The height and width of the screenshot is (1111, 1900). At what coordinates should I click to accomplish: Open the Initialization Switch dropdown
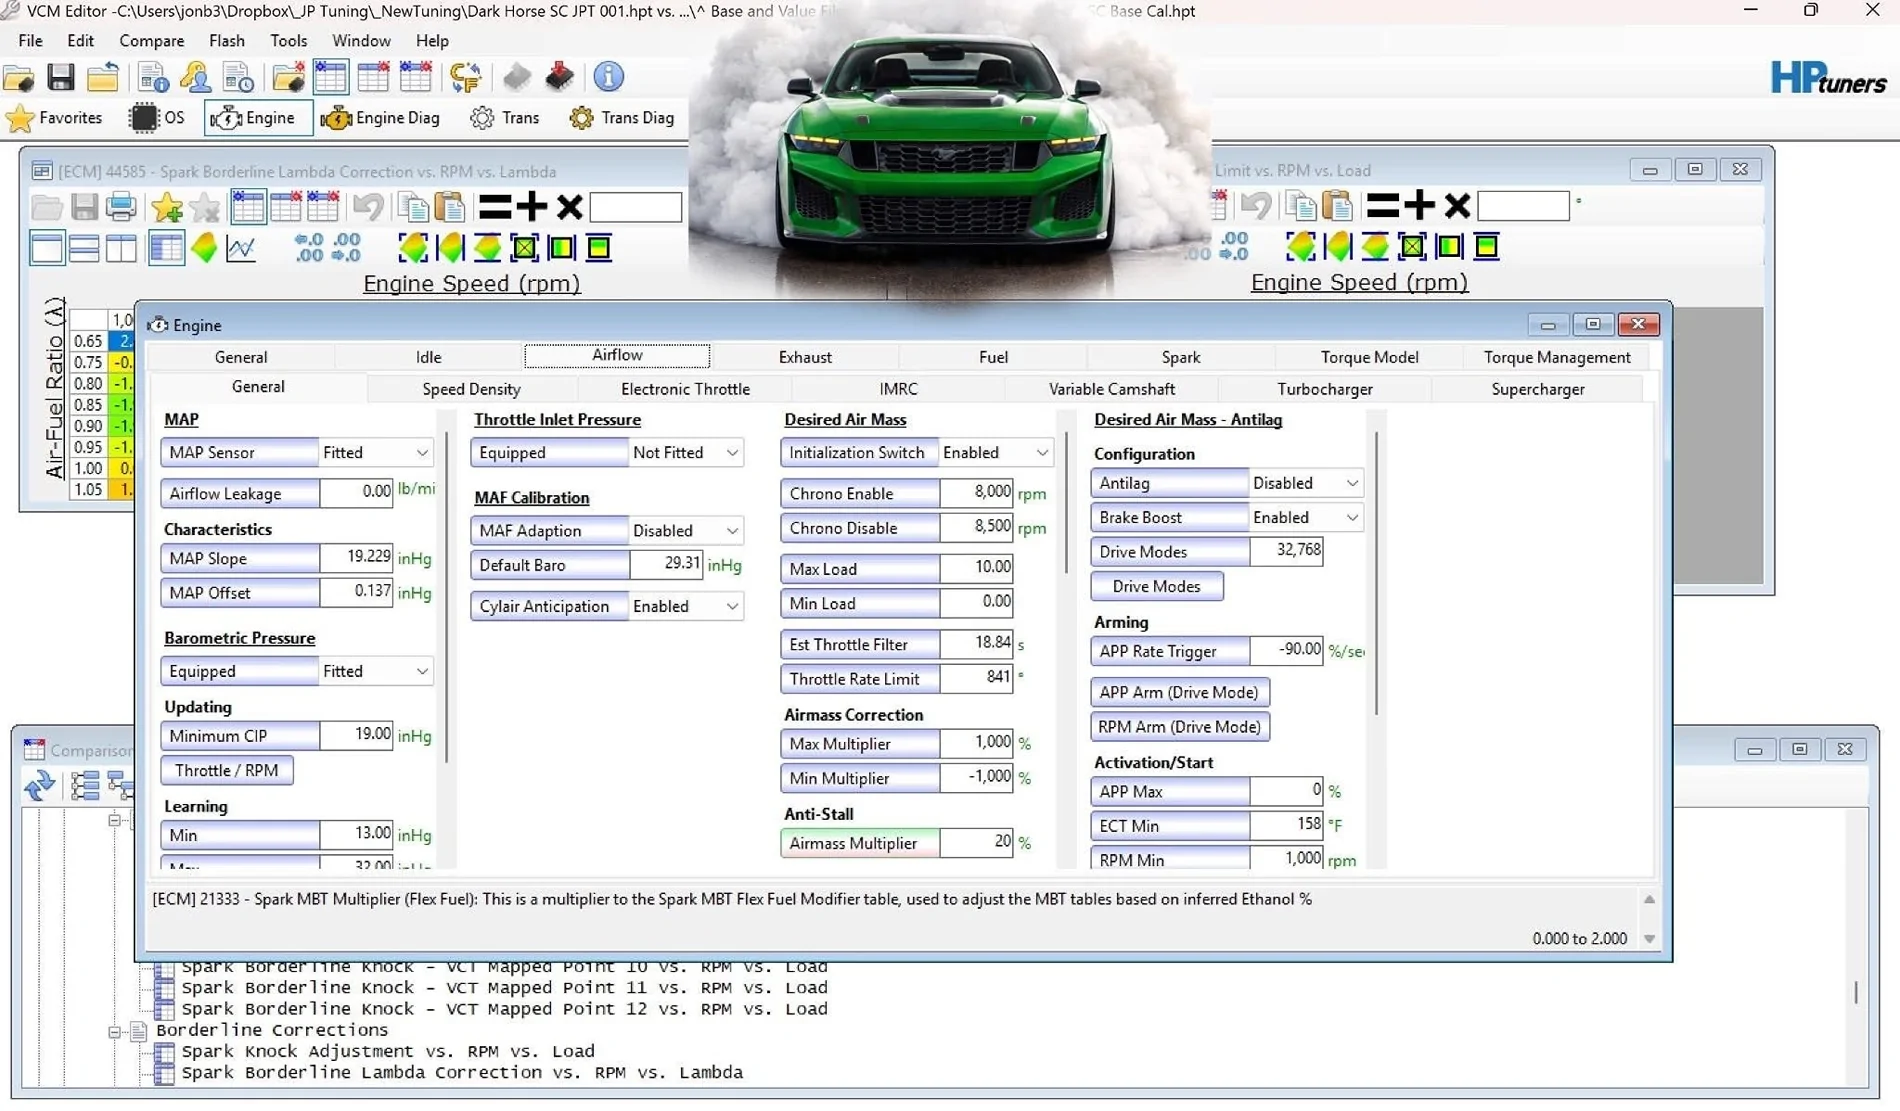[x=996, y=453]
